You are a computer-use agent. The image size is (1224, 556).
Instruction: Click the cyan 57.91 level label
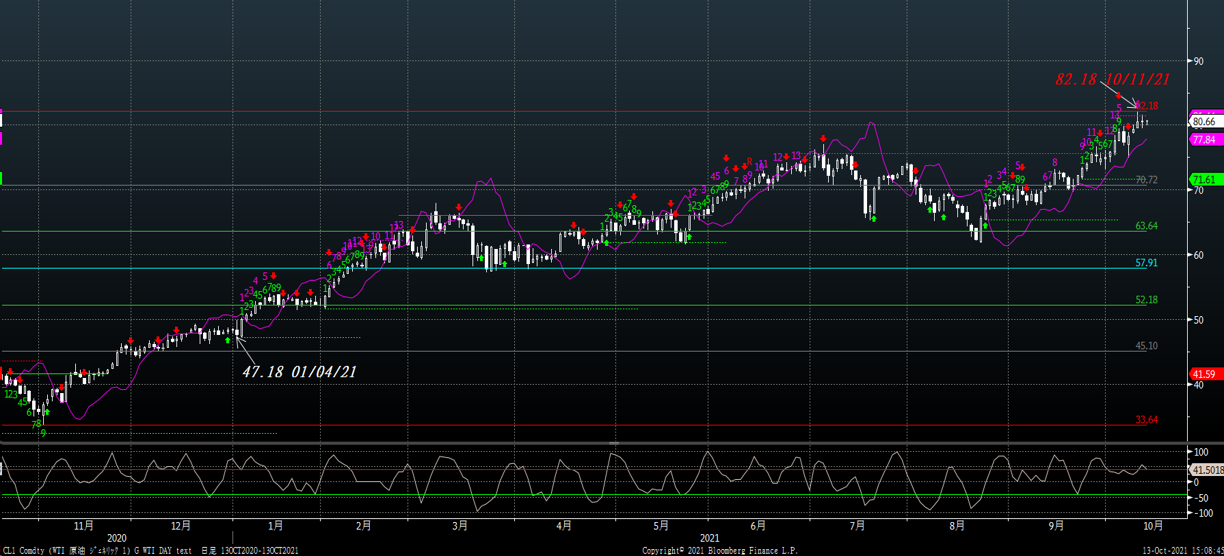coord(1146,263)
